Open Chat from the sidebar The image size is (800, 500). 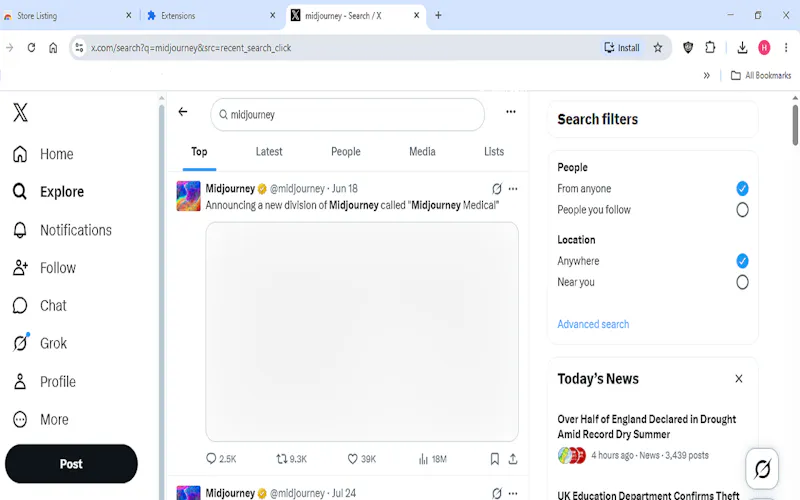tap(39, 306)
